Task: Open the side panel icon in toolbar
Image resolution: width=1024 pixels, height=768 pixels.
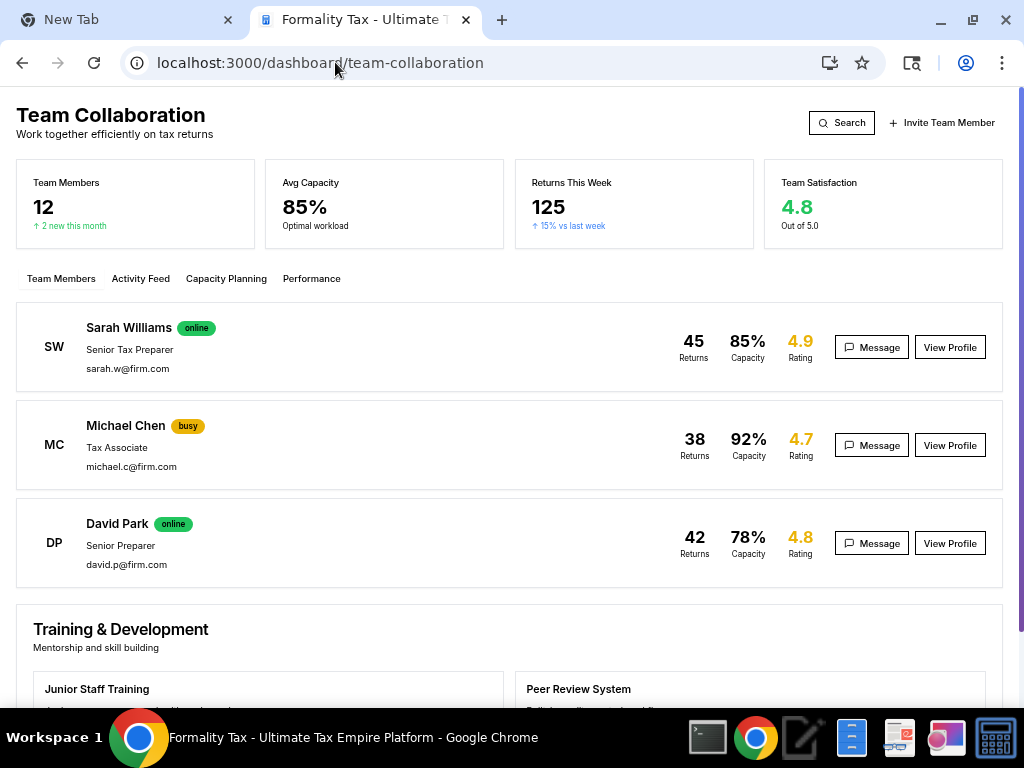Action: point(911,63)
